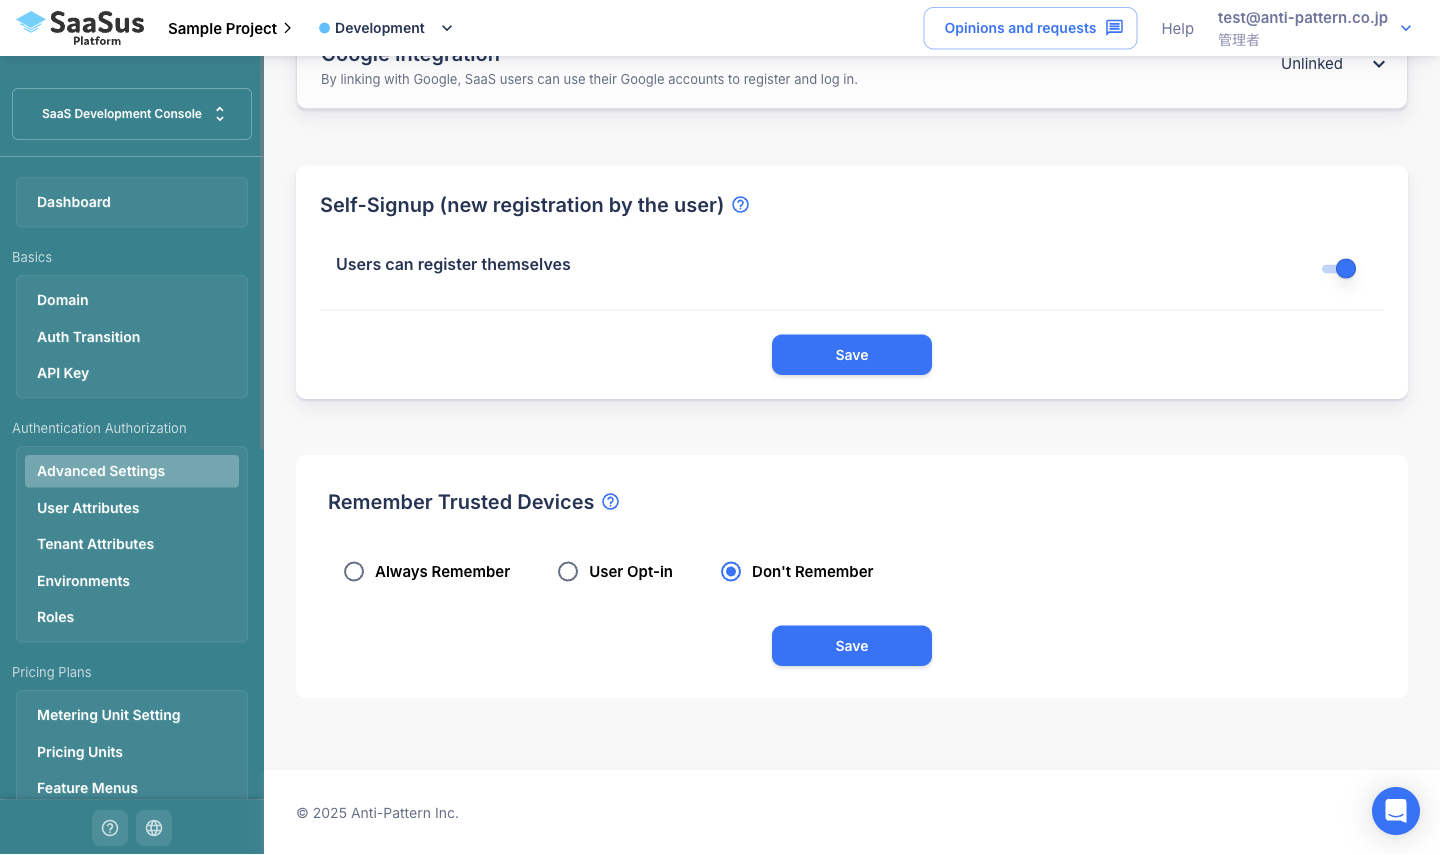Toggle Users can register themselves switch
The image size is (1440, 855).
click(1339, 268)
